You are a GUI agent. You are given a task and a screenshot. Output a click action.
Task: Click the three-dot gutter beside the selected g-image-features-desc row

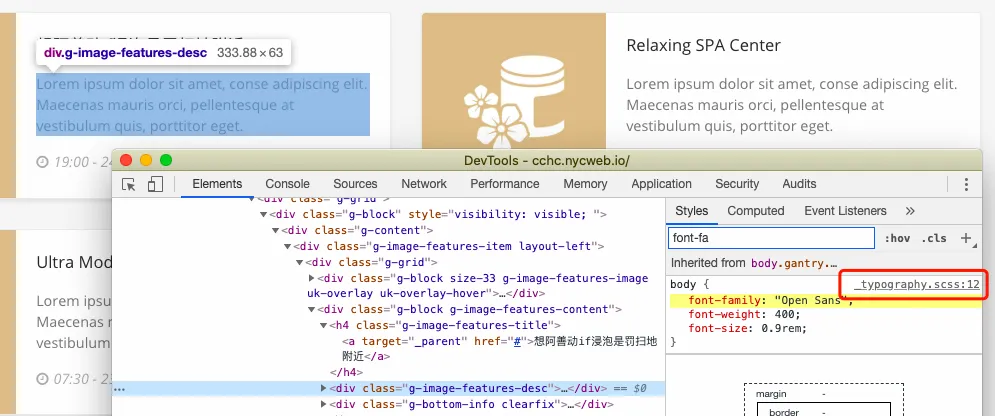coord(119,389)
